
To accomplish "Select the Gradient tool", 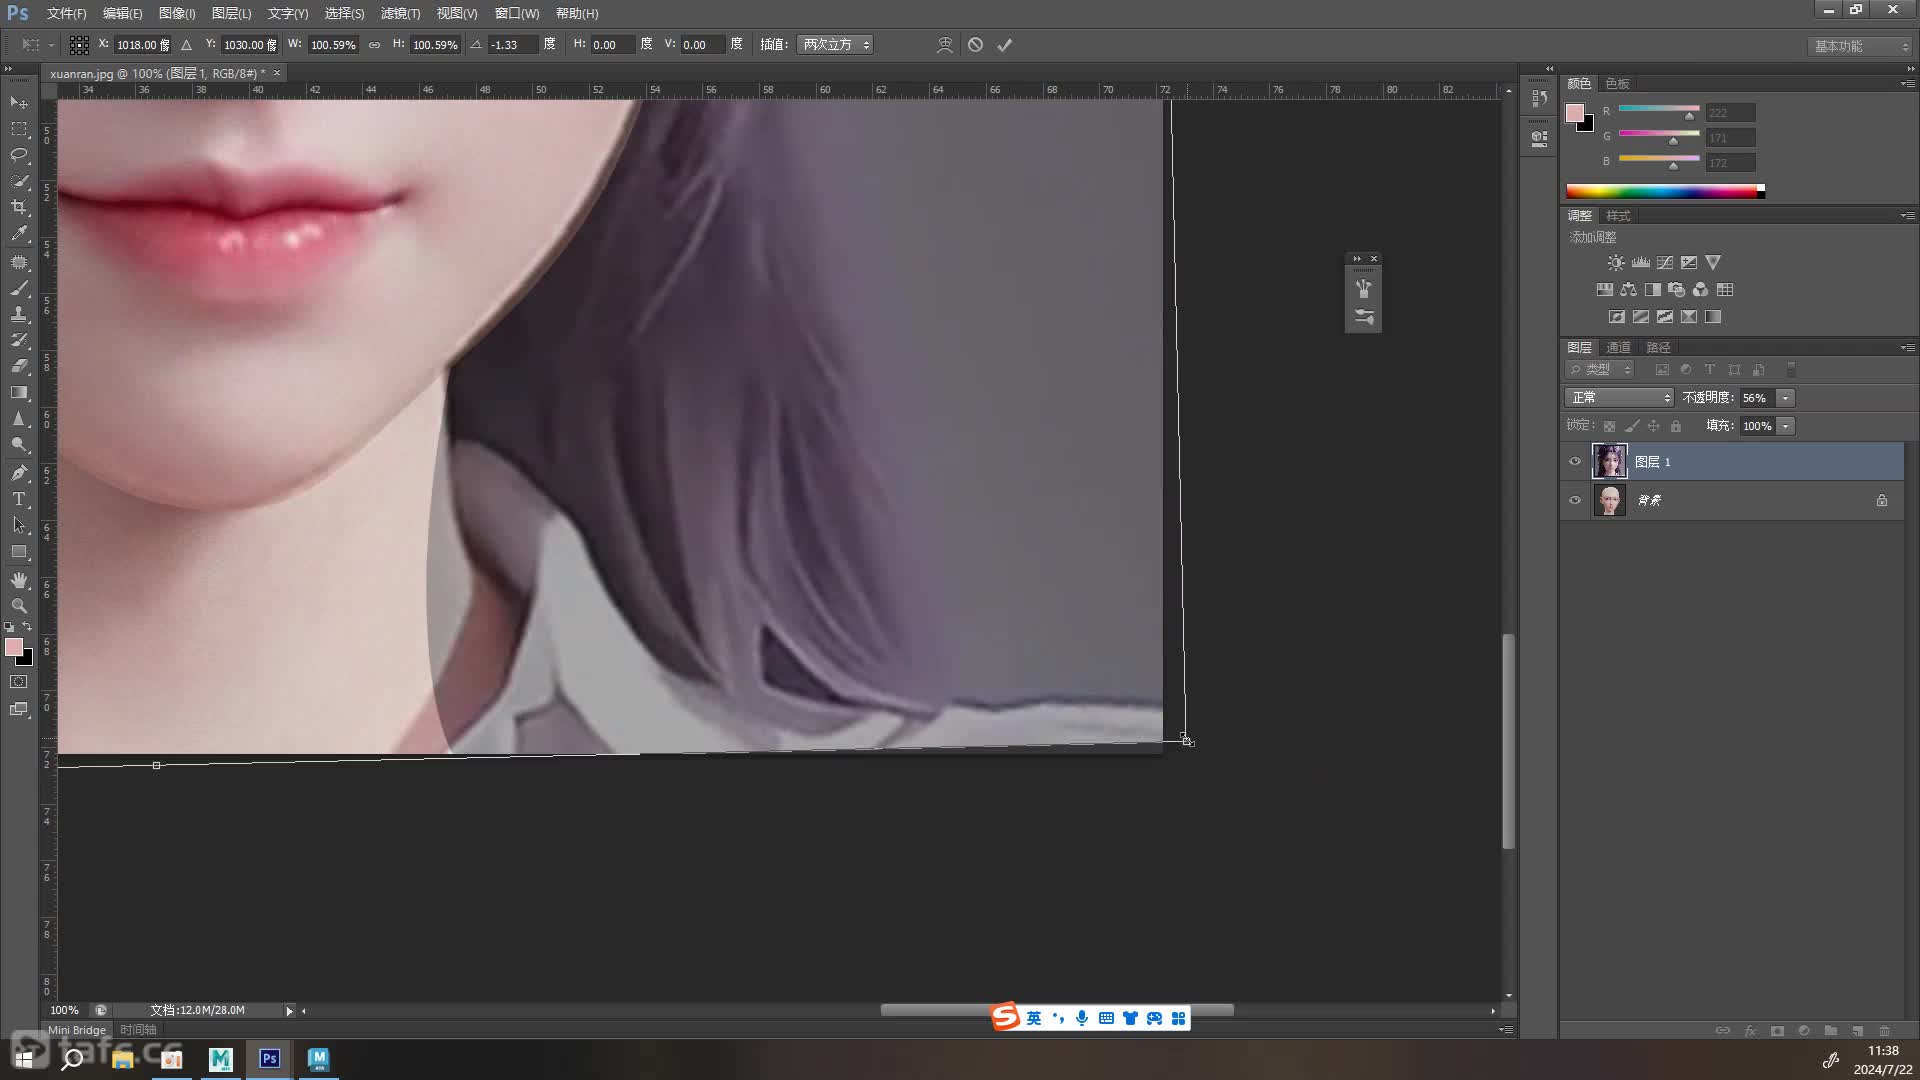I will [19, 392].
